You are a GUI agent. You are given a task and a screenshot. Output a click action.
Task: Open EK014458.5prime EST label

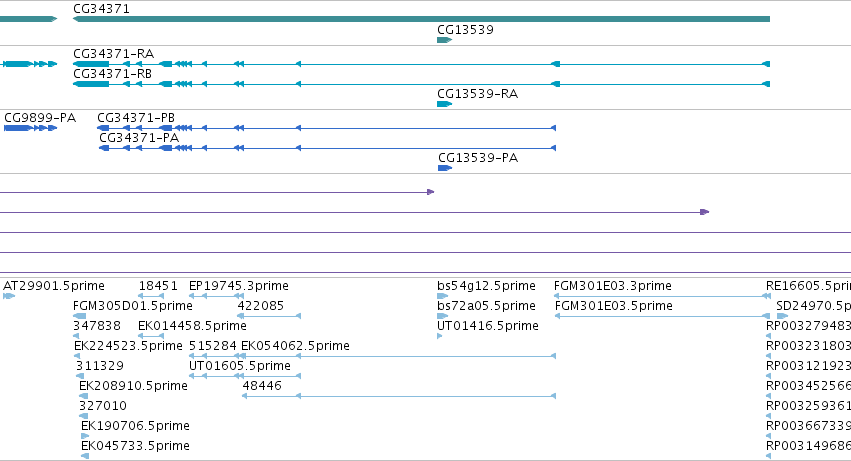click(192, 326)
